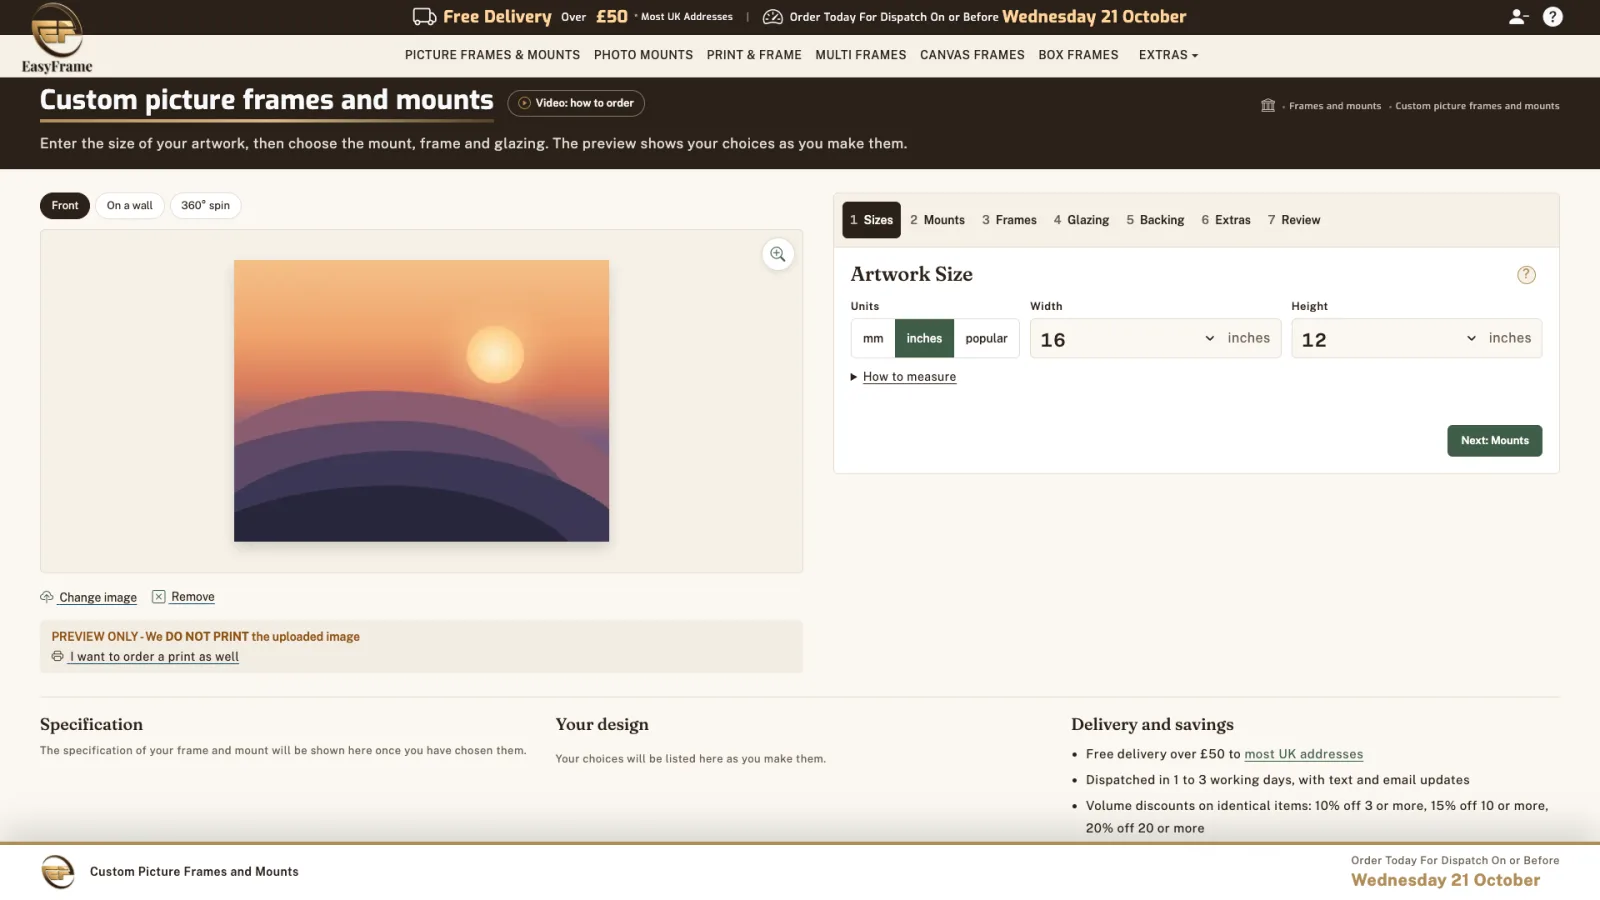Open most UK addresses link
The image size is (1600, 900).
tap(1303, 755)
